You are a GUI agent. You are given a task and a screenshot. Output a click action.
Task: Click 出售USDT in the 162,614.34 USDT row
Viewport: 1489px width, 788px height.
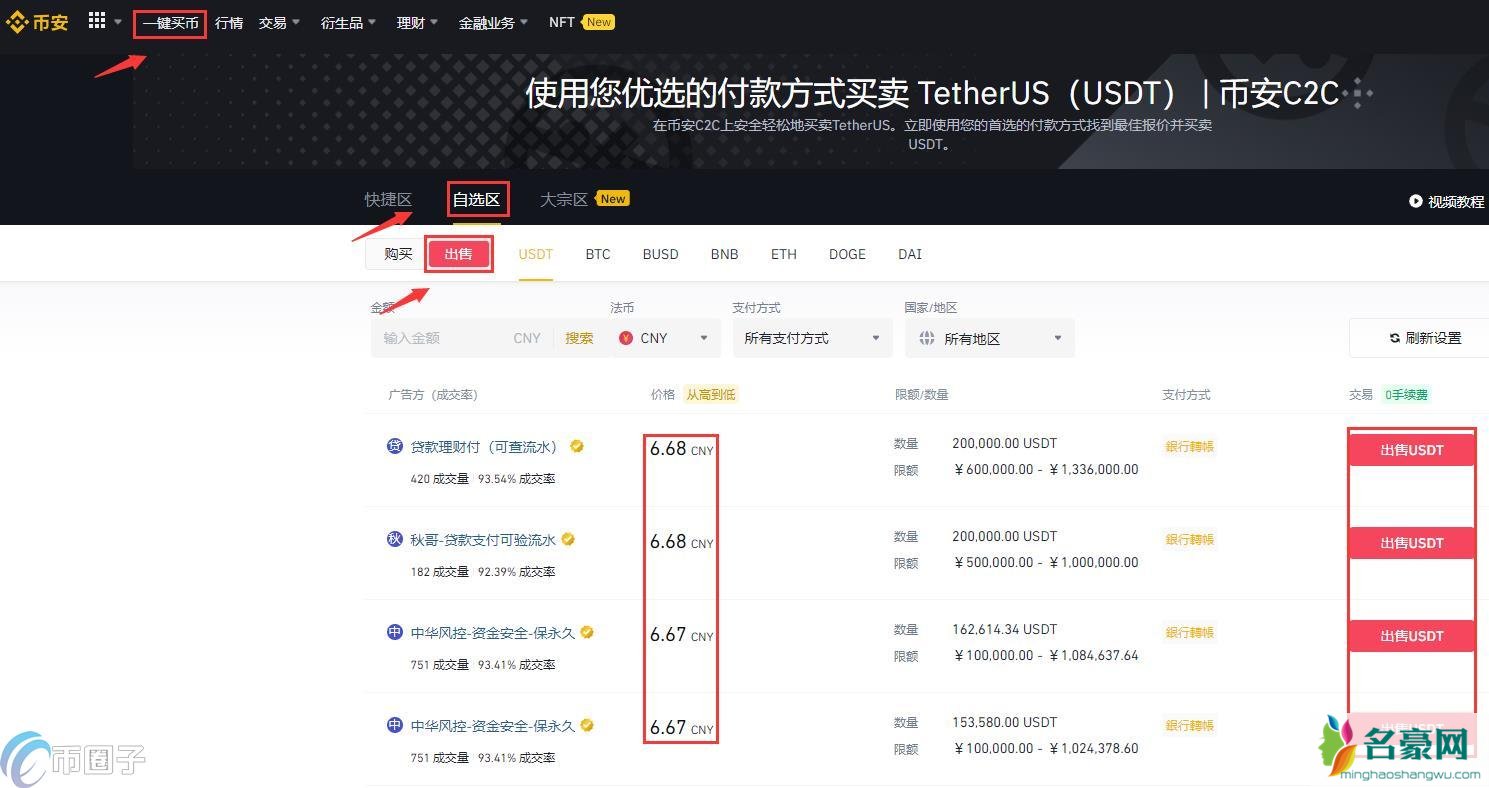[x=1412, y=636]
